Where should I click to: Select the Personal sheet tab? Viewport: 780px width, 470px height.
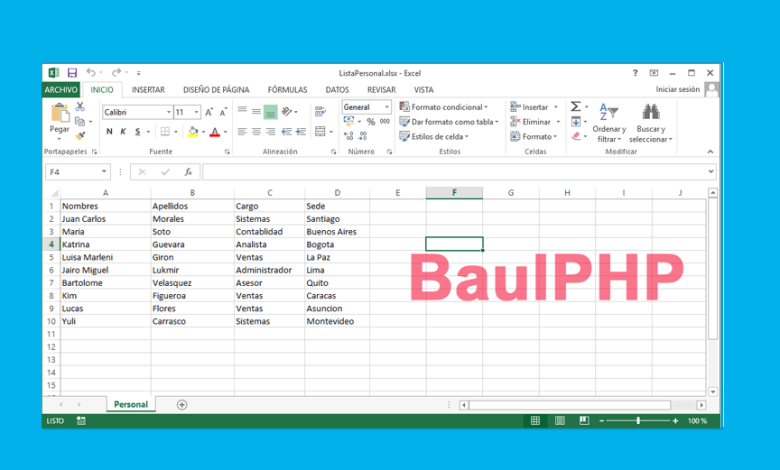(x=131, y=404)
